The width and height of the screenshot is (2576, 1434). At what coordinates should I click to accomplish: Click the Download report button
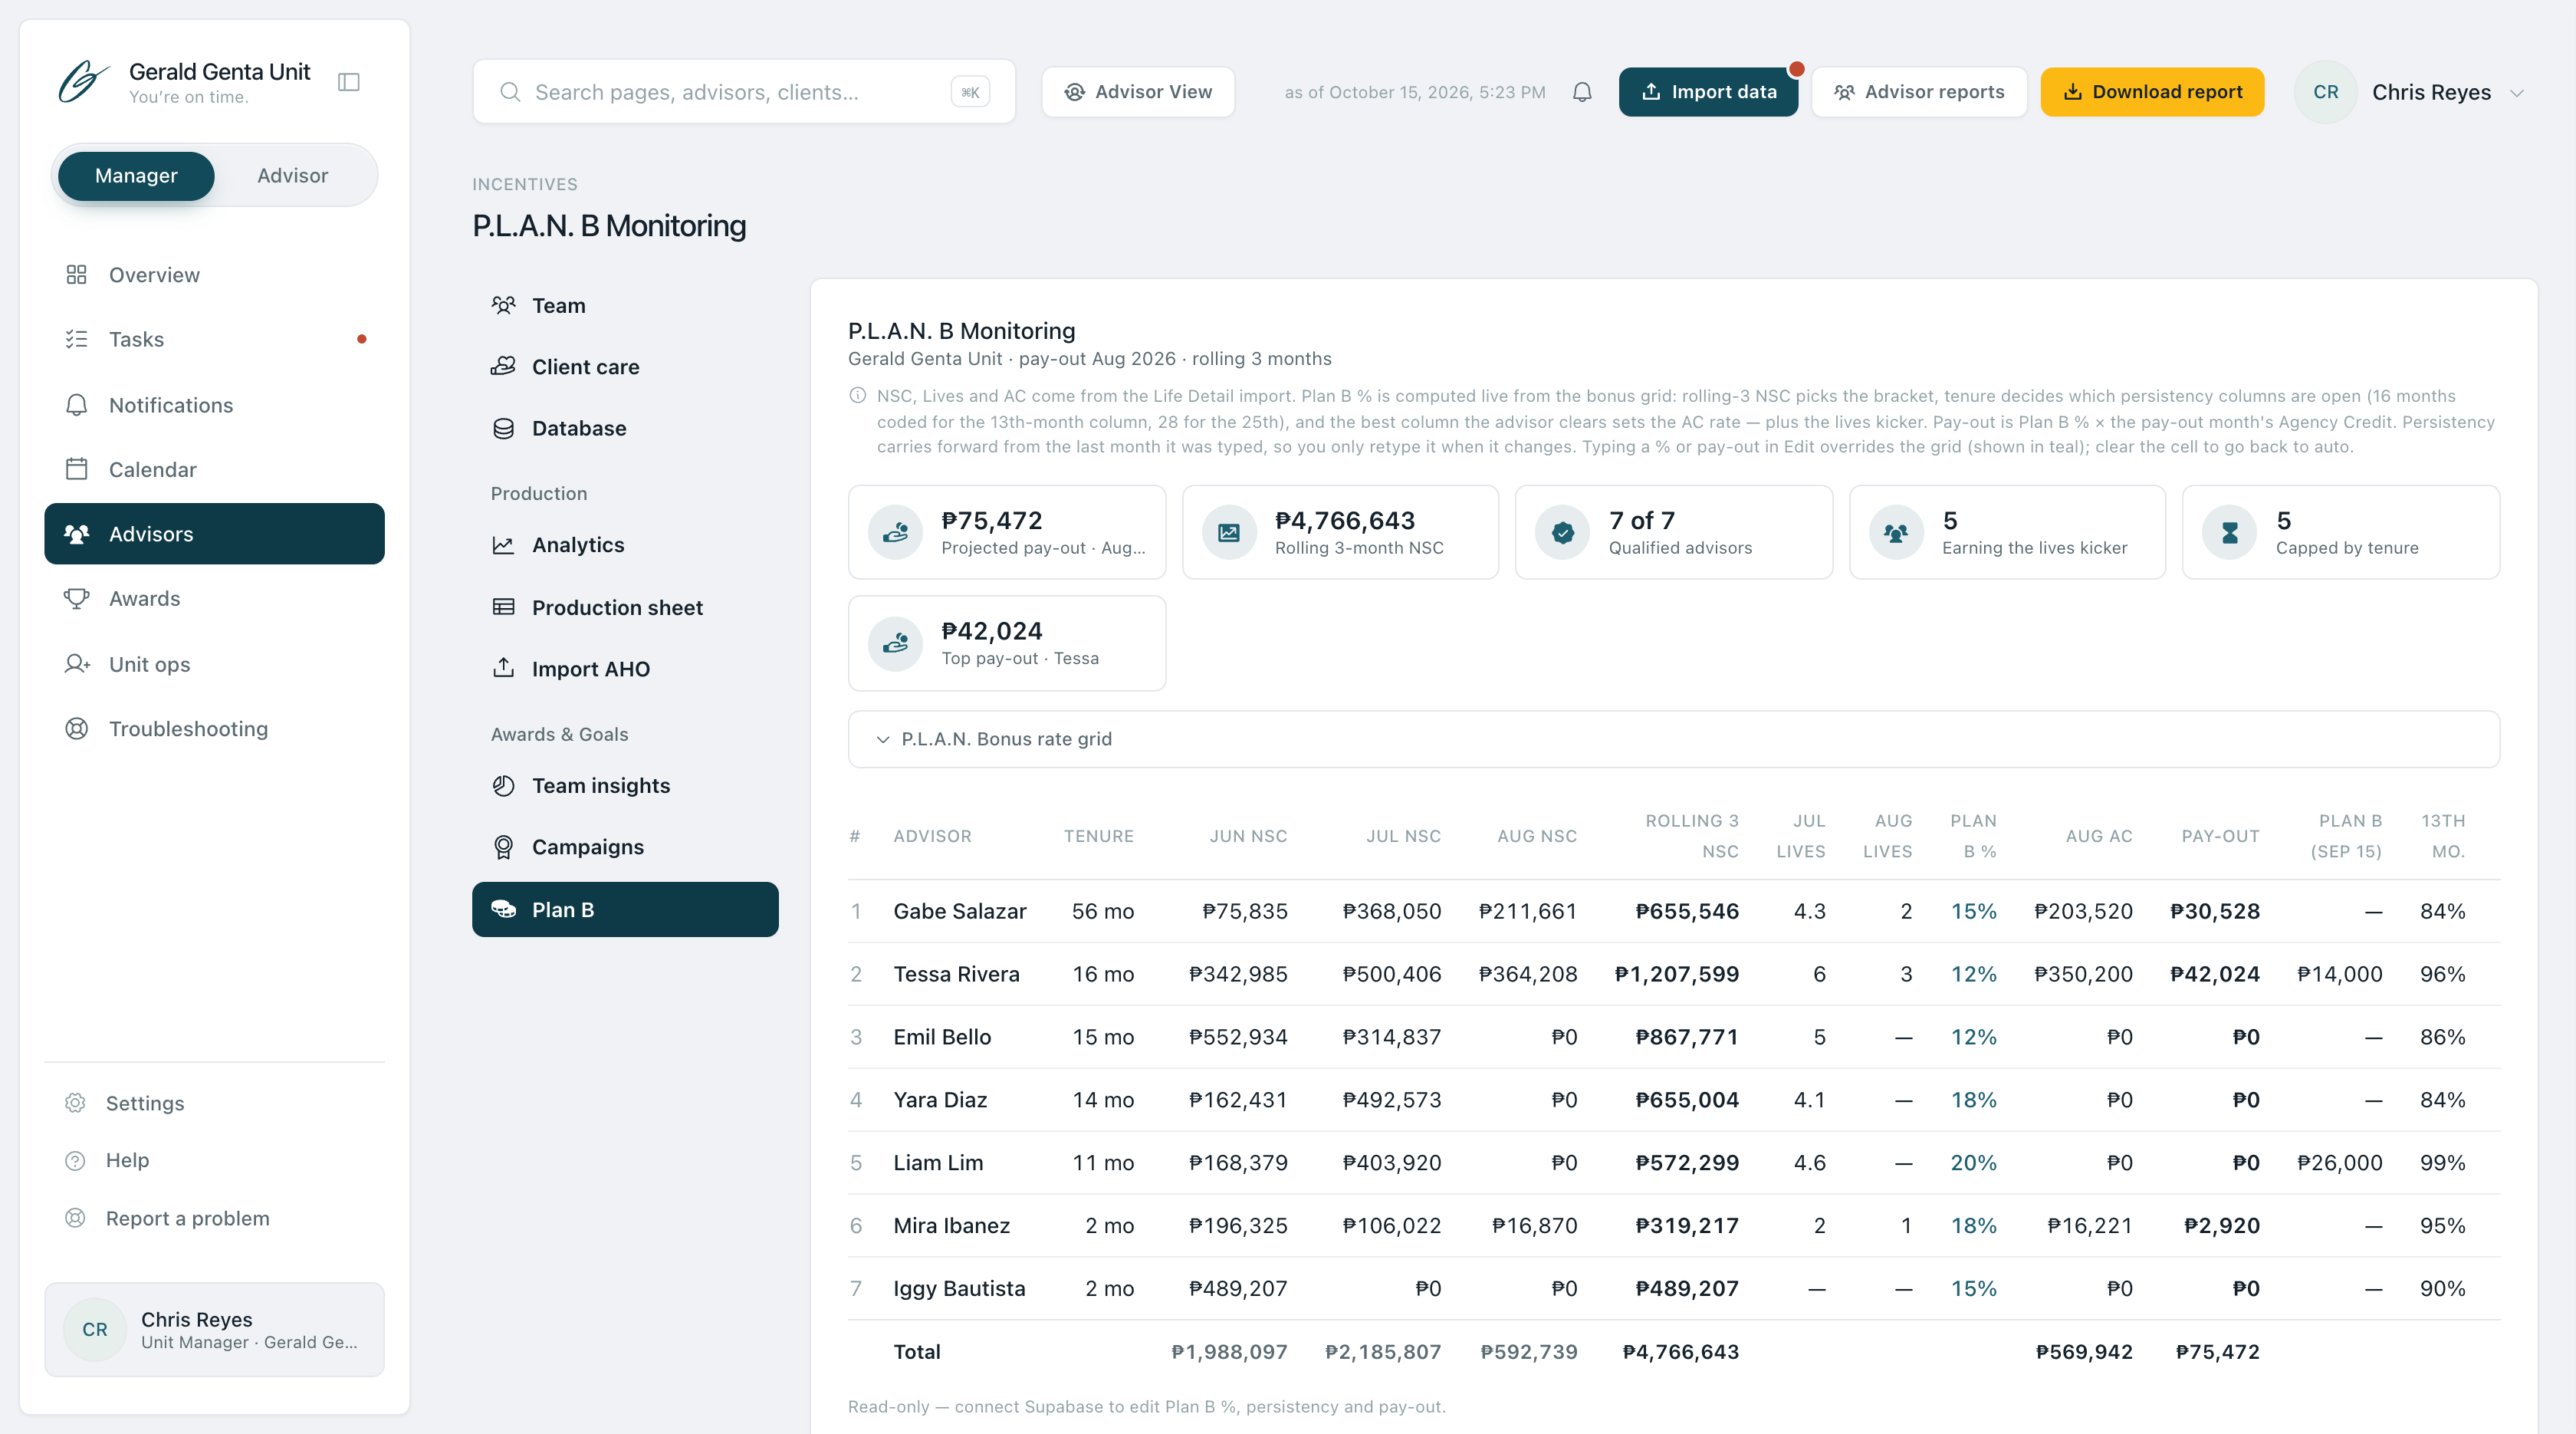tap(2152, 92)
